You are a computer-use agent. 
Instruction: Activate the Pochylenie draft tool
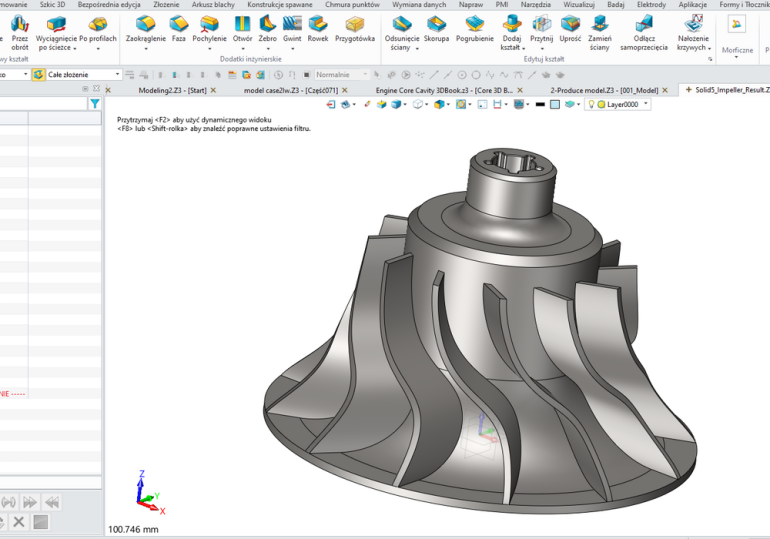click(209, 28)
